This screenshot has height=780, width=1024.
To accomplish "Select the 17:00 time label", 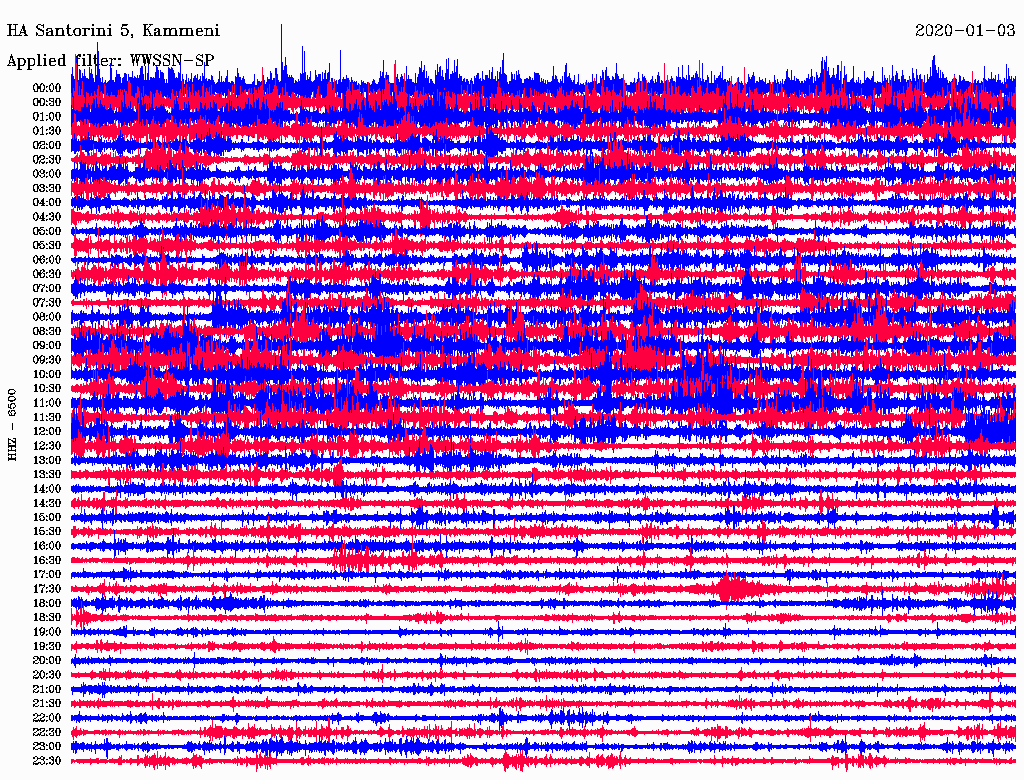I will click(47, 575).
